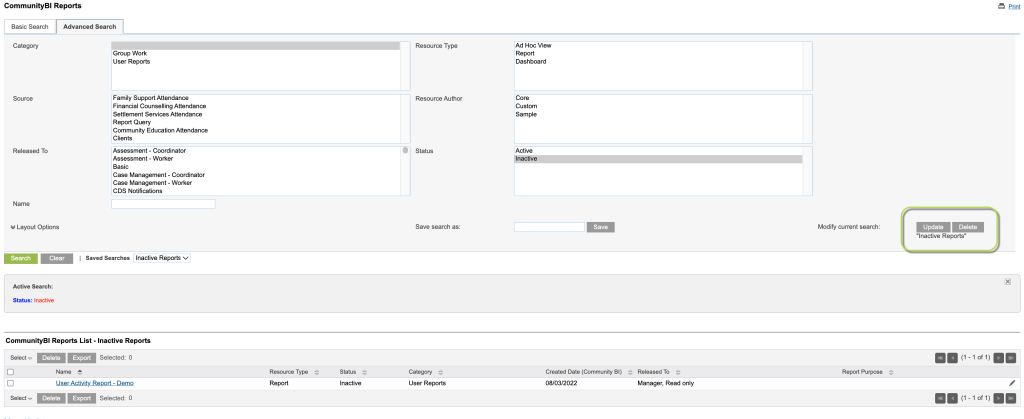Click the Print link's printer icon
This screenshot has height=419, width=1024.
pos(1001,6)
